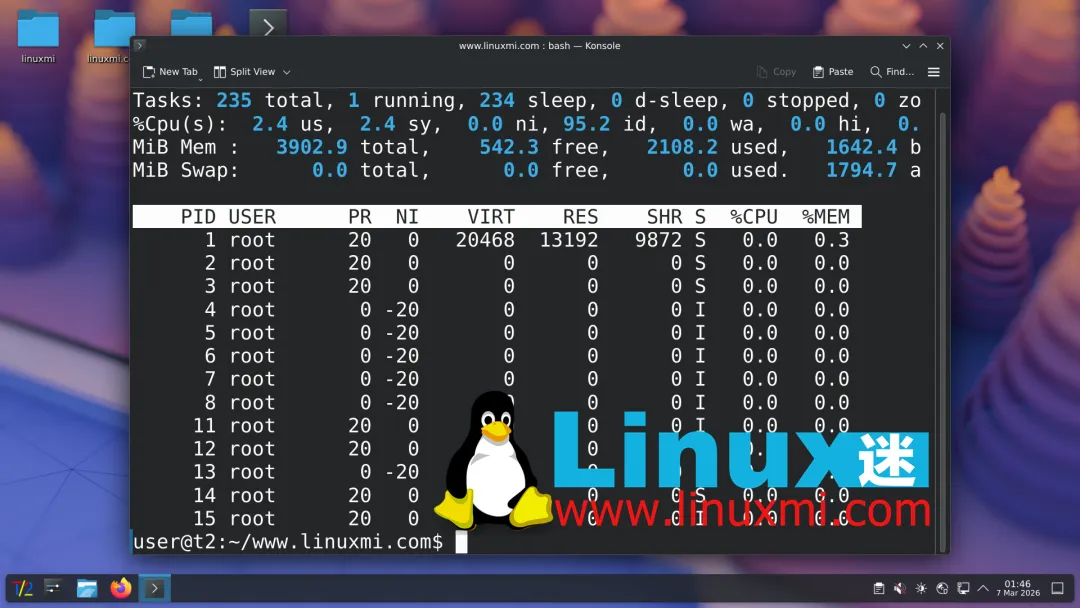Click the Split View button
Screen dimensions: 1080x608
[245, 72]
